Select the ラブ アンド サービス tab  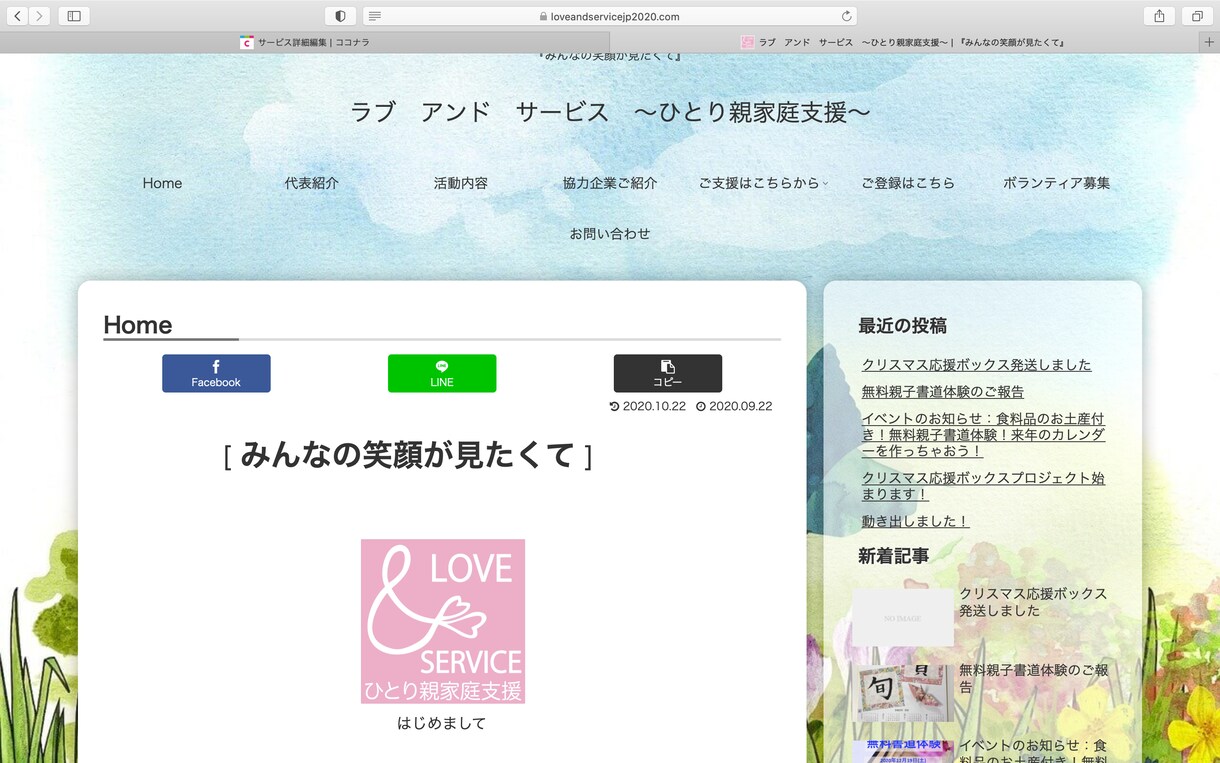click(904, 42)
